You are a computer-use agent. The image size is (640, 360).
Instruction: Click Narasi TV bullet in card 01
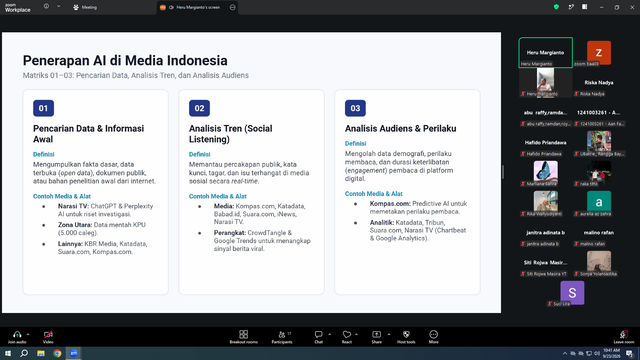tap(106, 210)
